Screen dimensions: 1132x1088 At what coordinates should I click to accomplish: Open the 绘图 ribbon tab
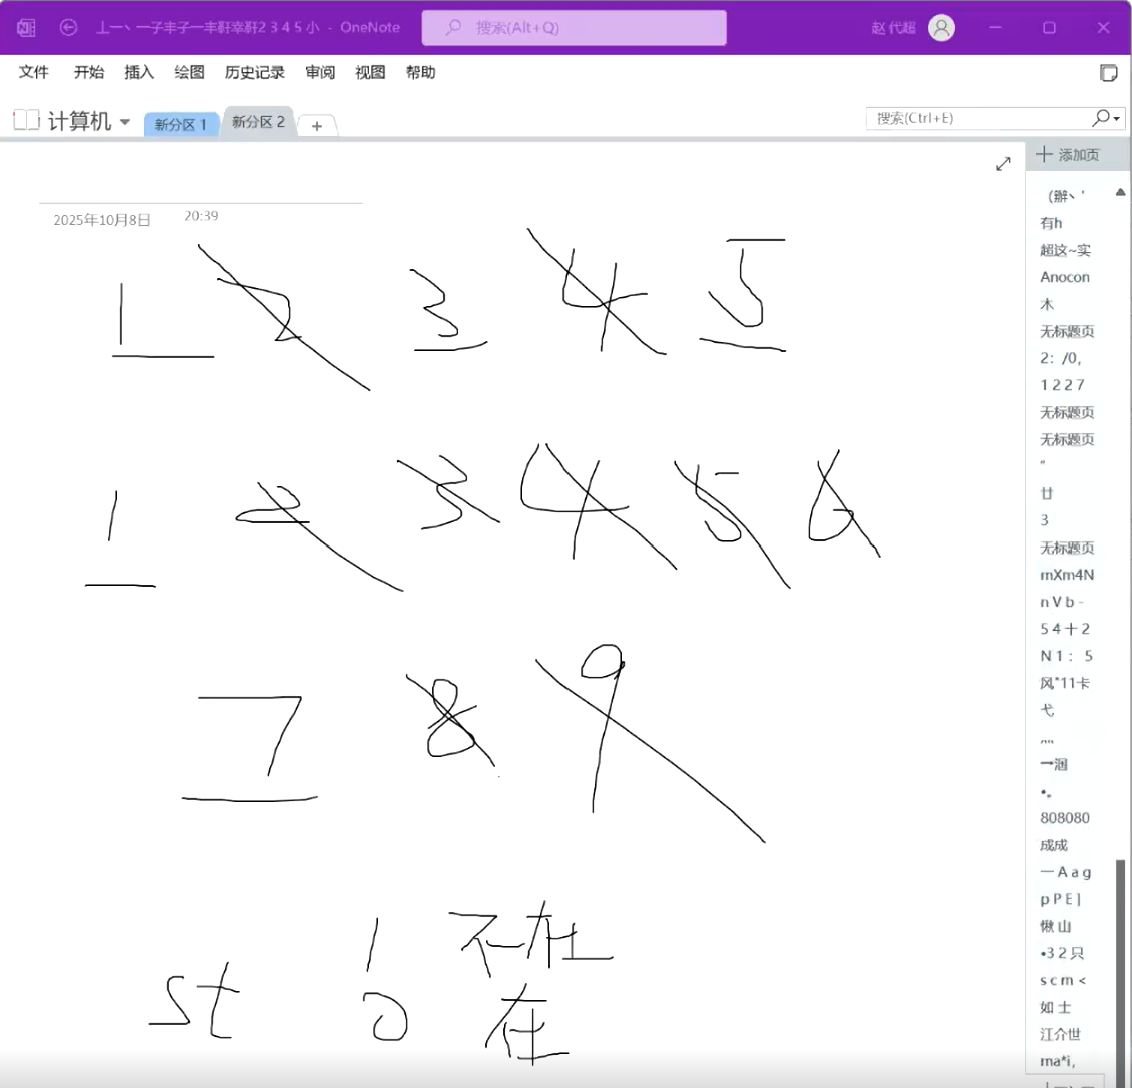tap(189, 72)
